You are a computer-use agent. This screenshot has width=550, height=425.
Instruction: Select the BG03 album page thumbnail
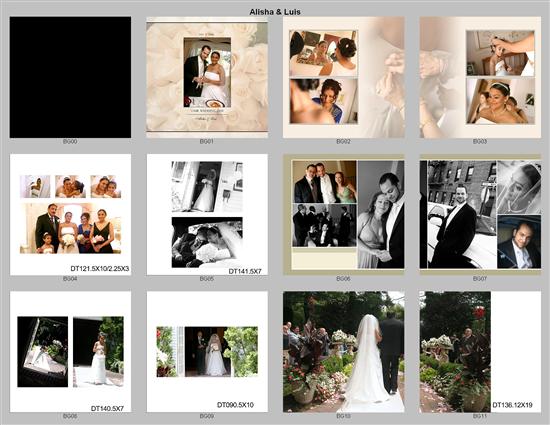(480, 77)
